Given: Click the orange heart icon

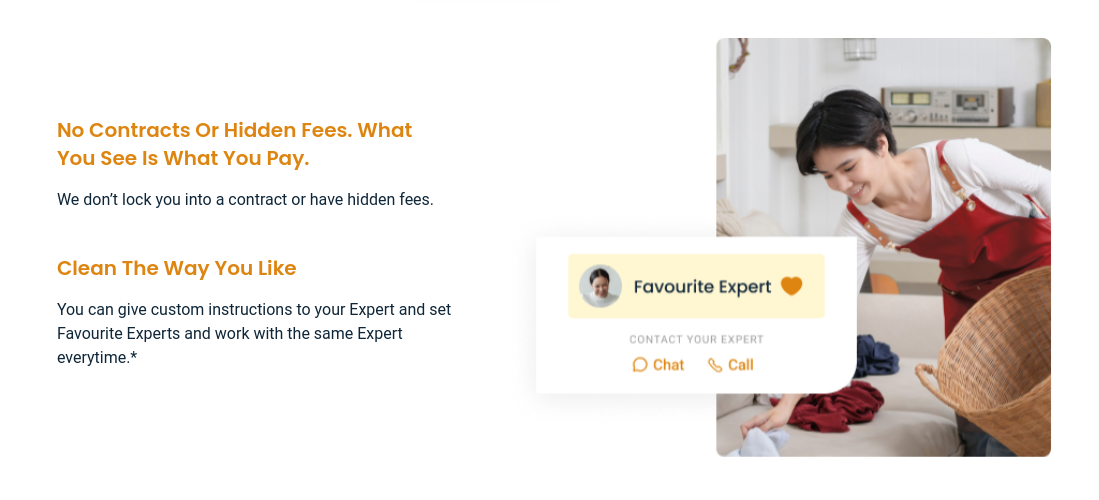Looking at the screenshot, I should (791, 286).
